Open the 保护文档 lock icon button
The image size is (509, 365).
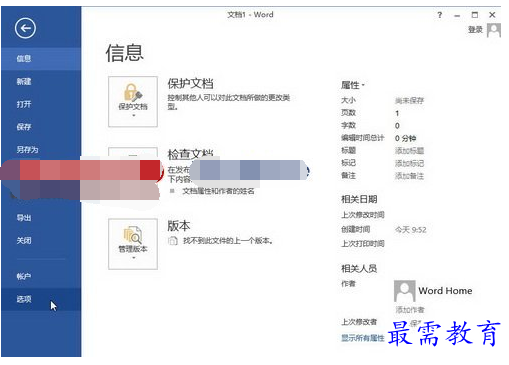pyautogui.click(x=133, y=101)
